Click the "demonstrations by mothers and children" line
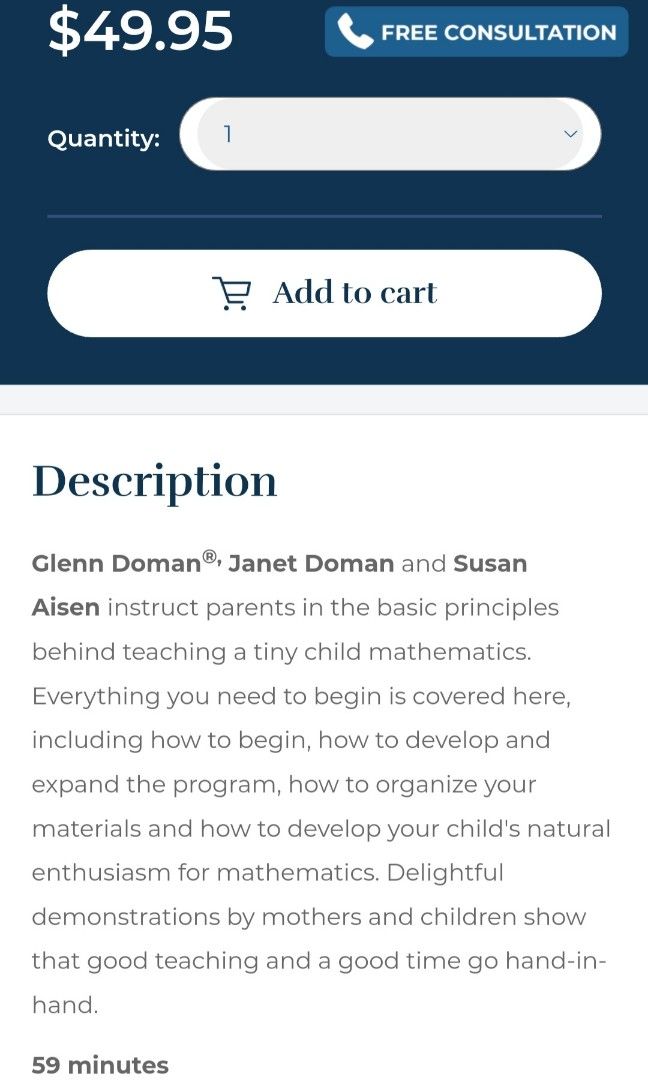The width and height of the screenshot is (648, 1080). [x=309, y=917]
